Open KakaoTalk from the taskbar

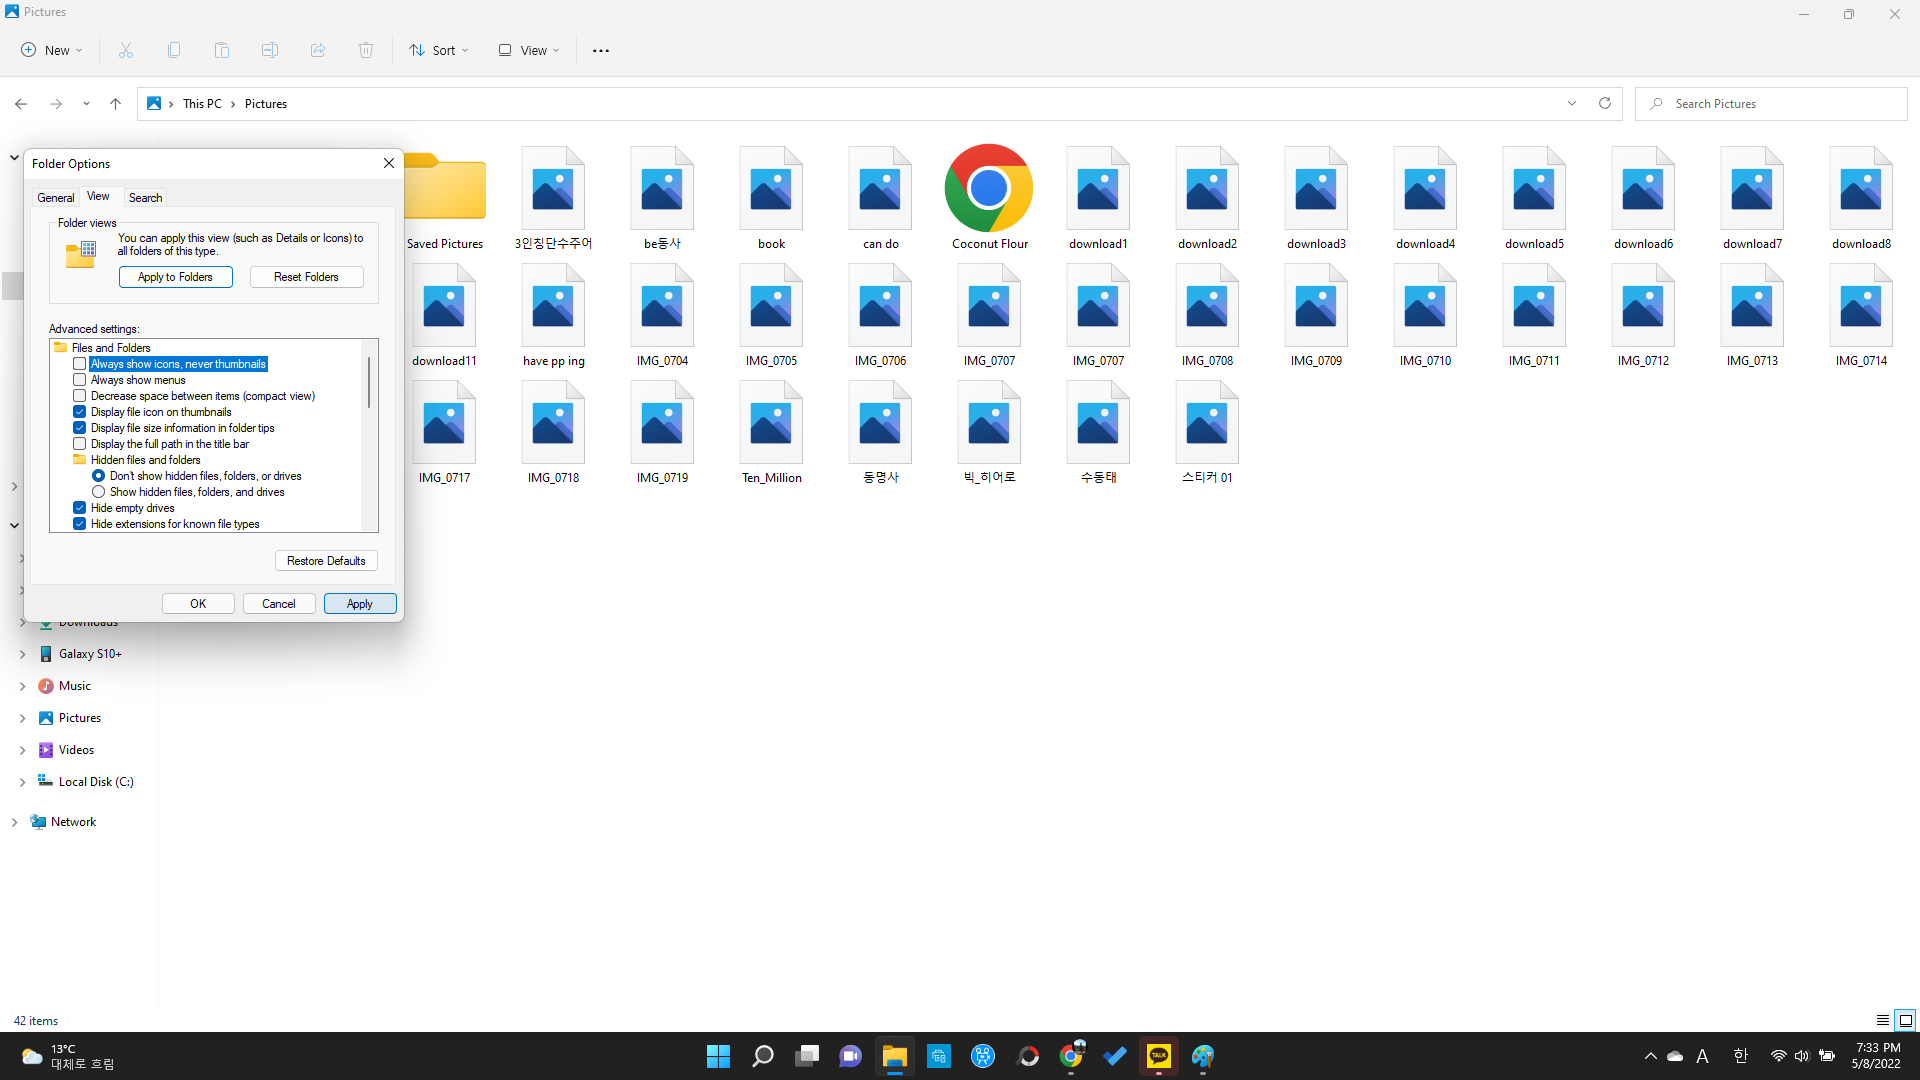click(1159, 1056)
